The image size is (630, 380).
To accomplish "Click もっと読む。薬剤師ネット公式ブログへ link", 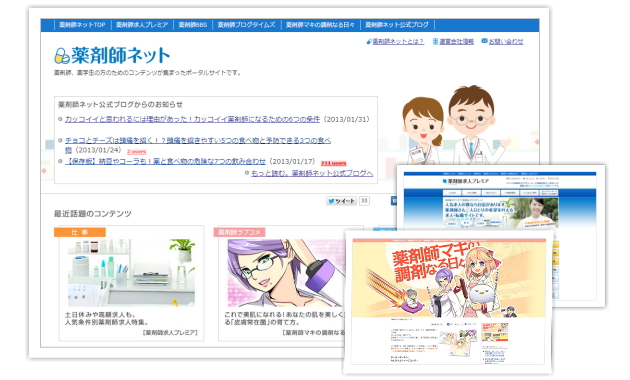I will (x=312, y=173).
